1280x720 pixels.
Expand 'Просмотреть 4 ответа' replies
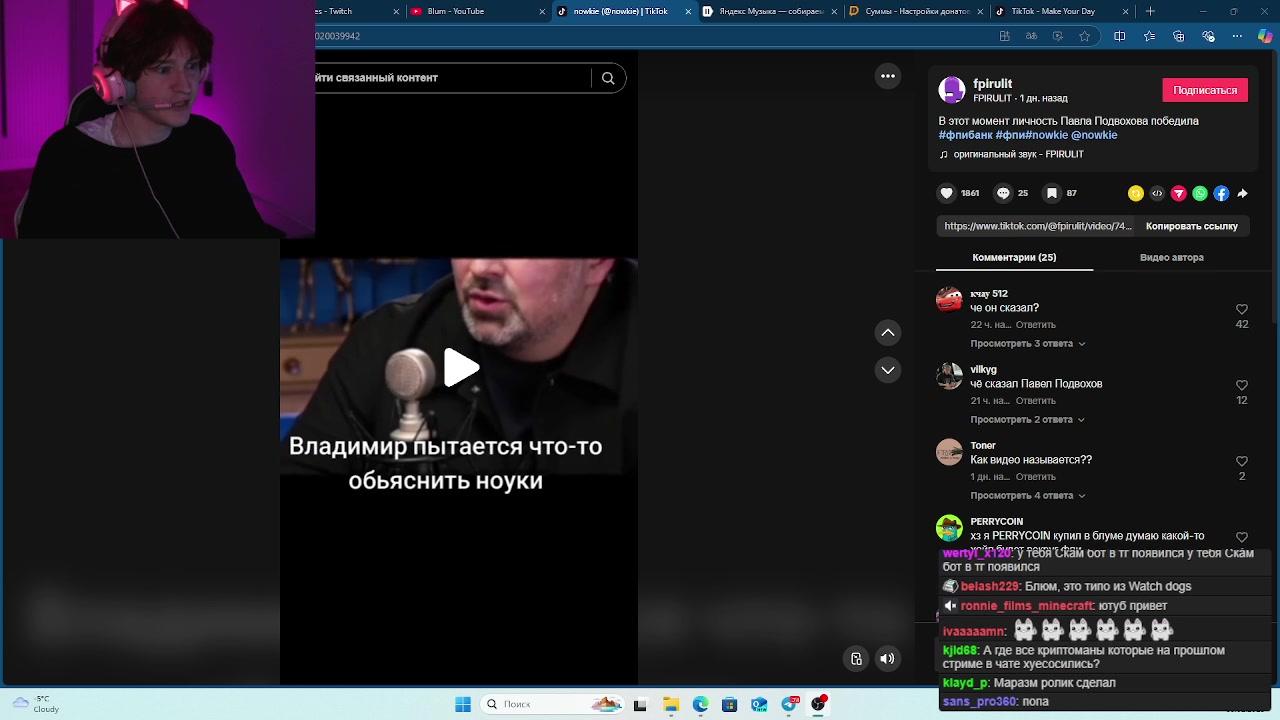(1022, 495)
